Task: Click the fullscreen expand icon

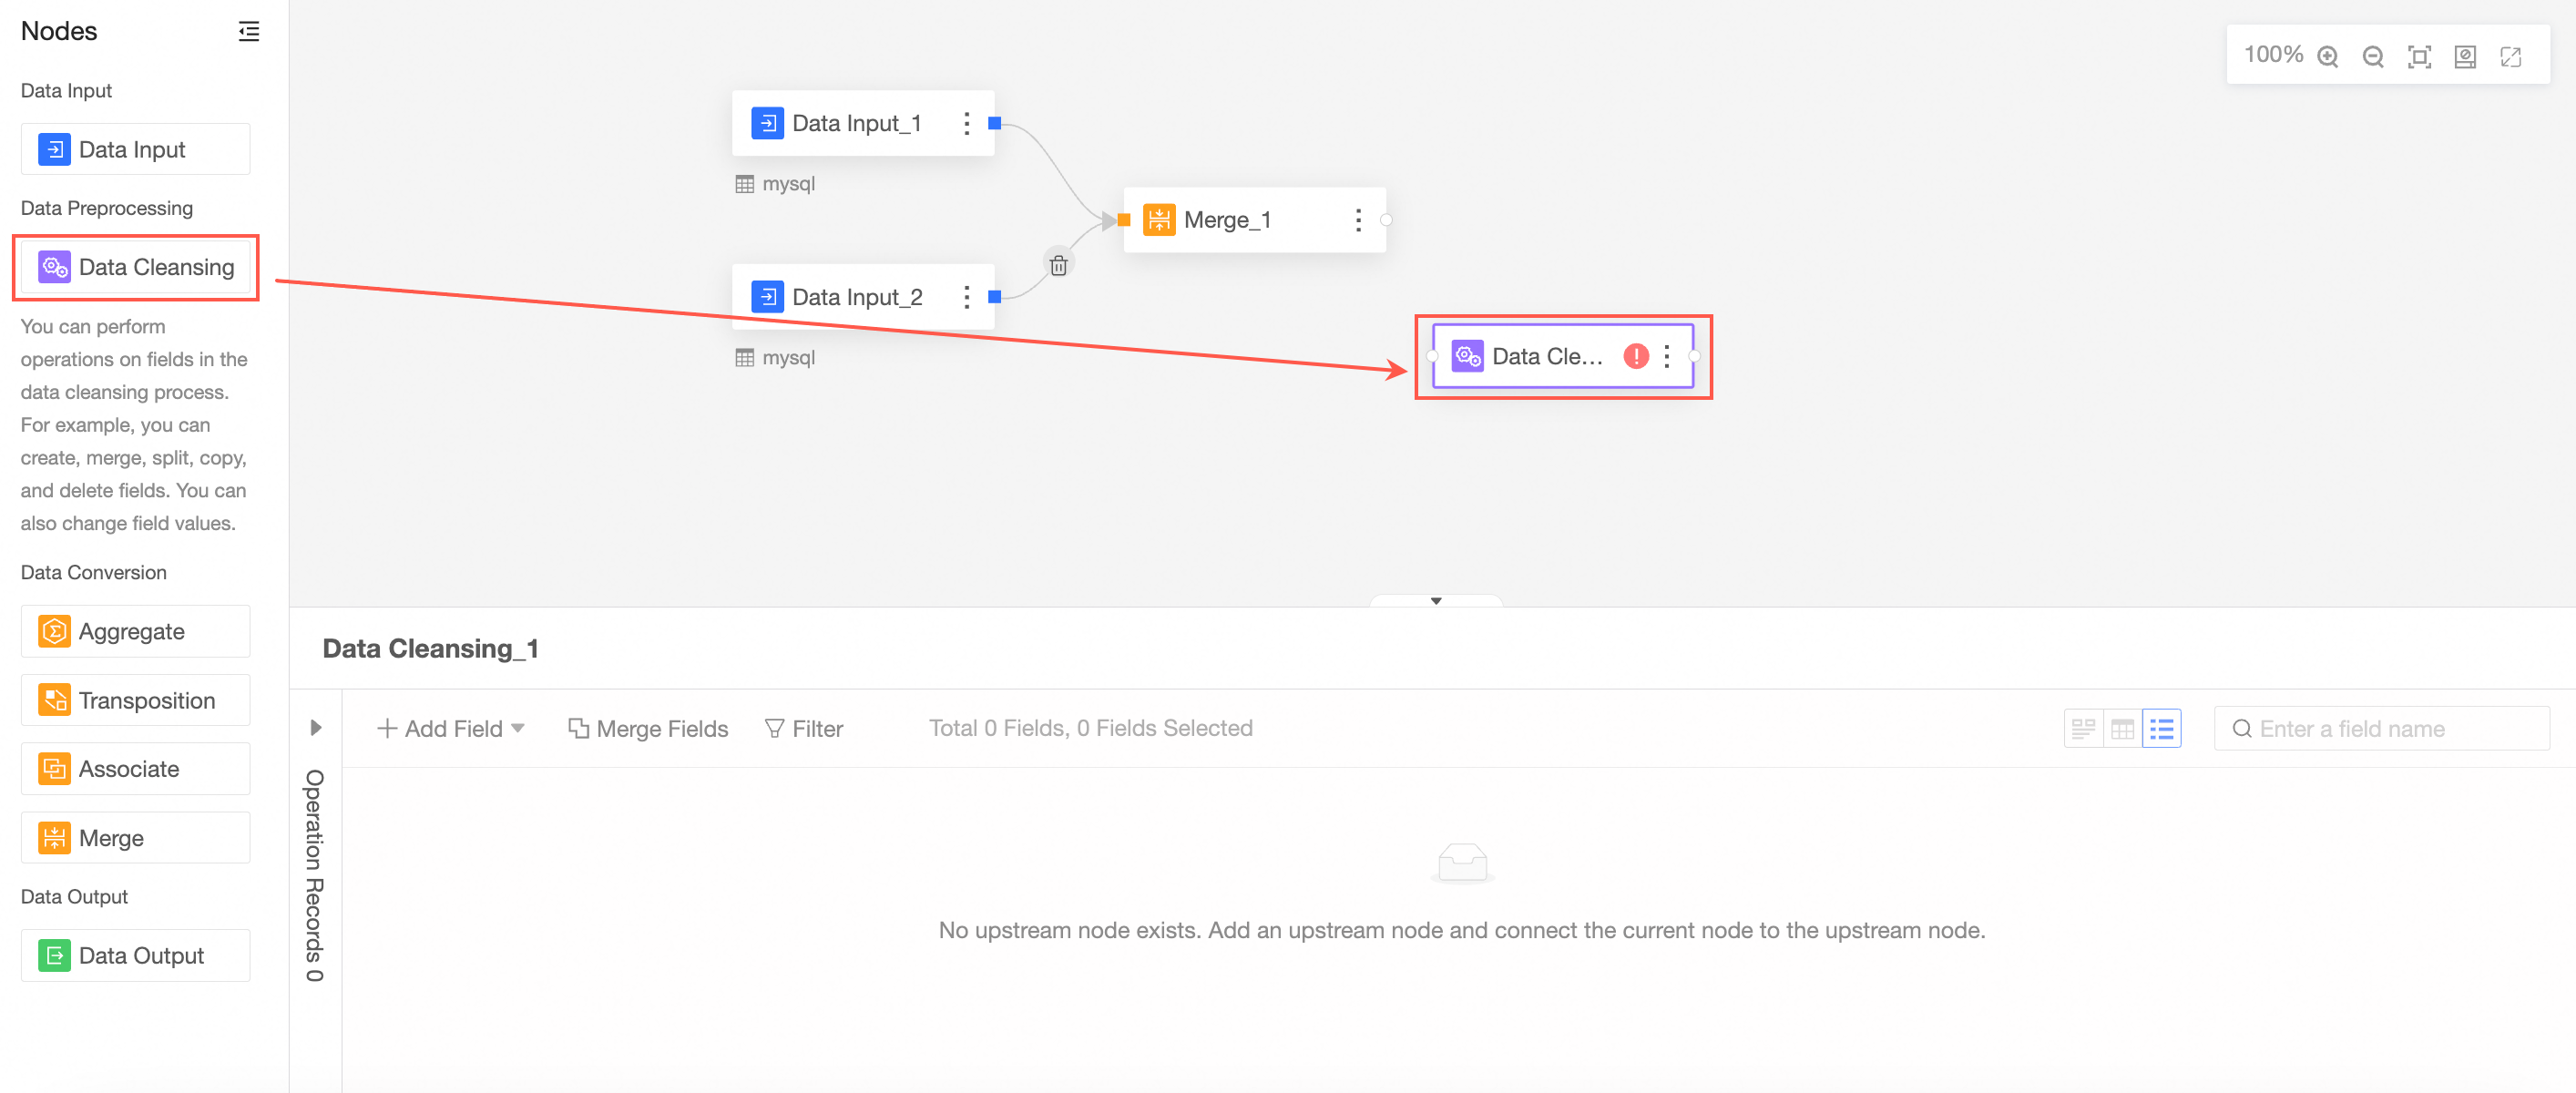Action: [x=2511, y=57]
